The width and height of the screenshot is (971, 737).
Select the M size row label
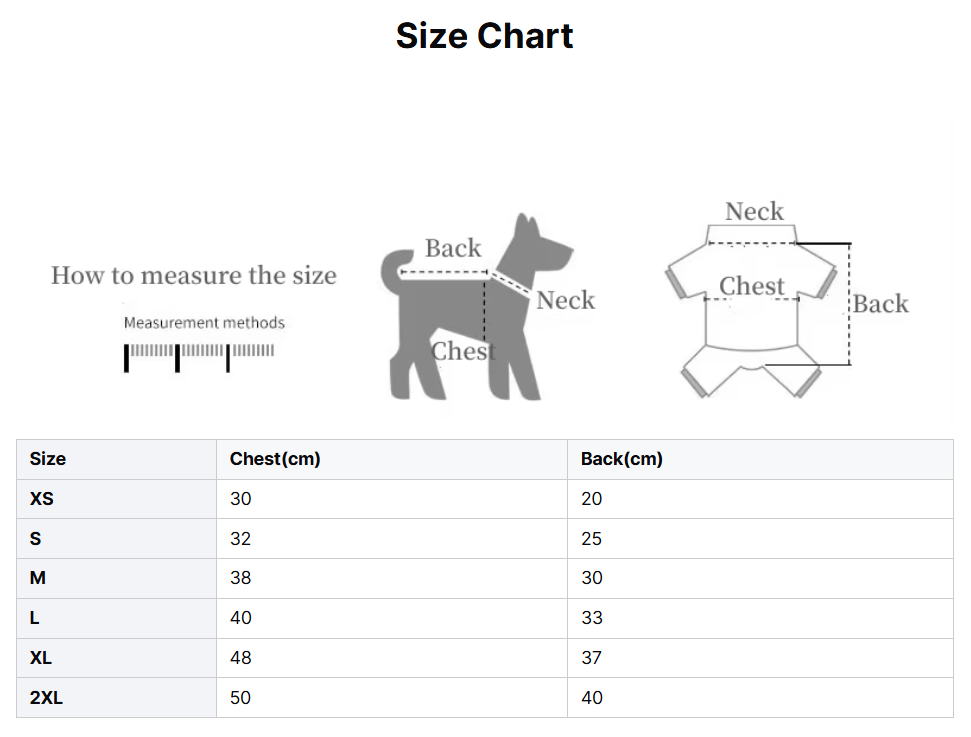click(38, 578)
